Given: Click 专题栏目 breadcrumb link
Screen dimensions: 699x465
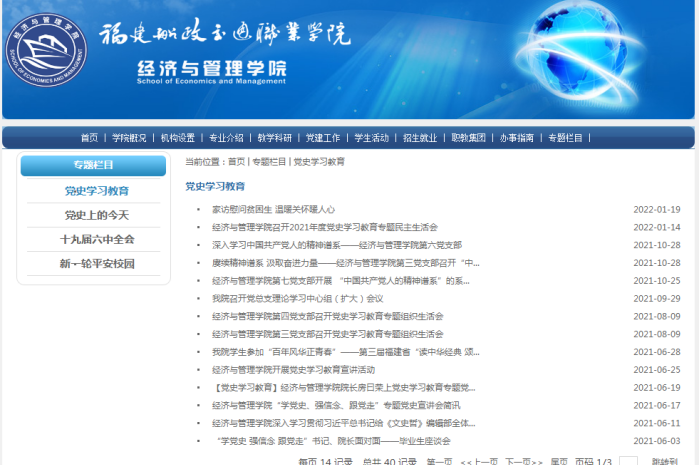Looking at the screenshot, I should click(268, 161).
